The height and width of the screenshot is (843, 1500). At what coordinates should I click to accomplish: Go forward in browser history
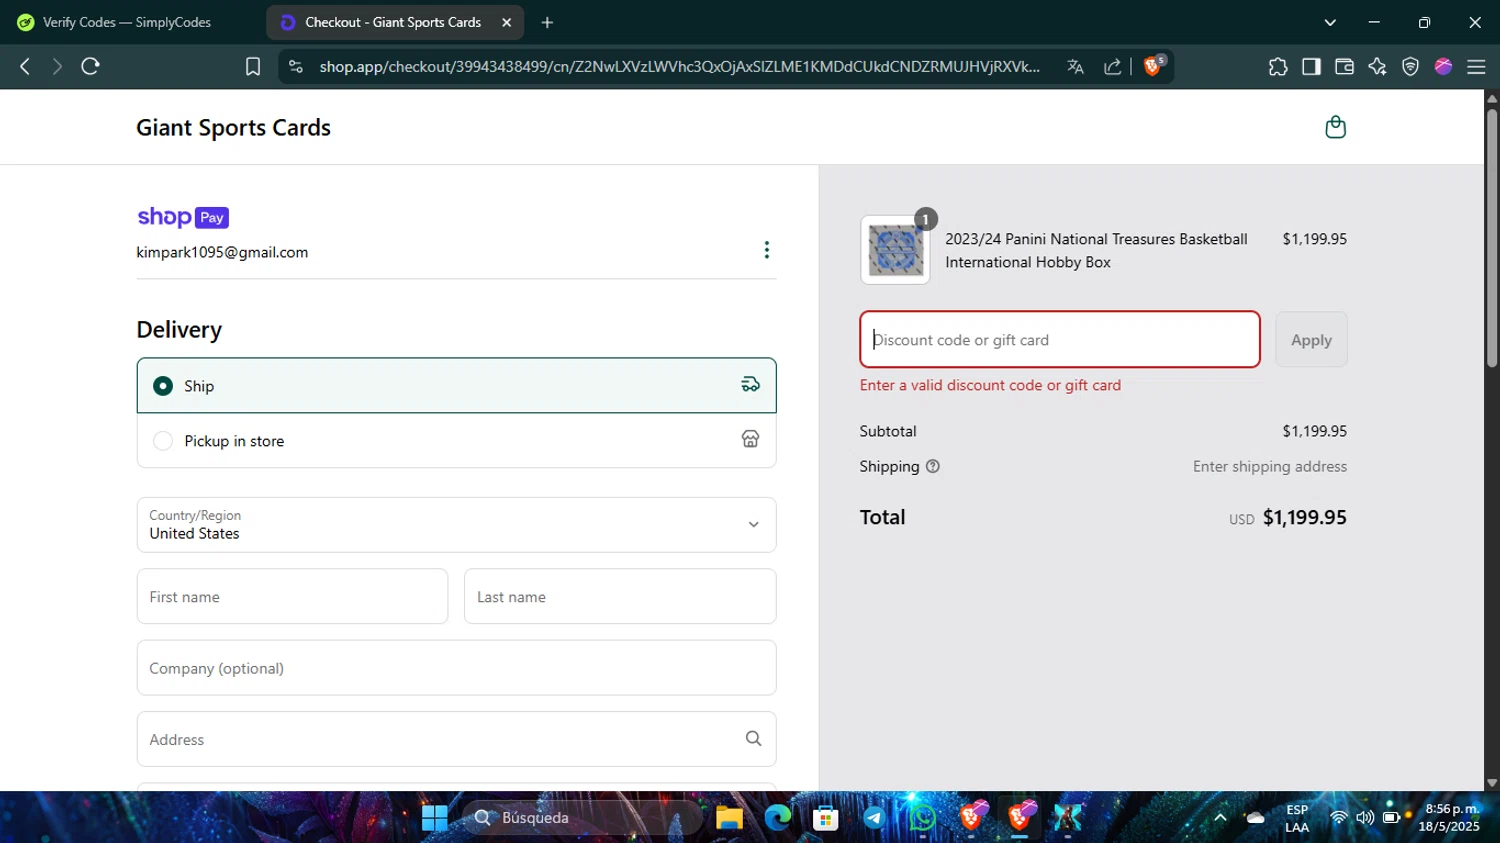pos(57,66)
